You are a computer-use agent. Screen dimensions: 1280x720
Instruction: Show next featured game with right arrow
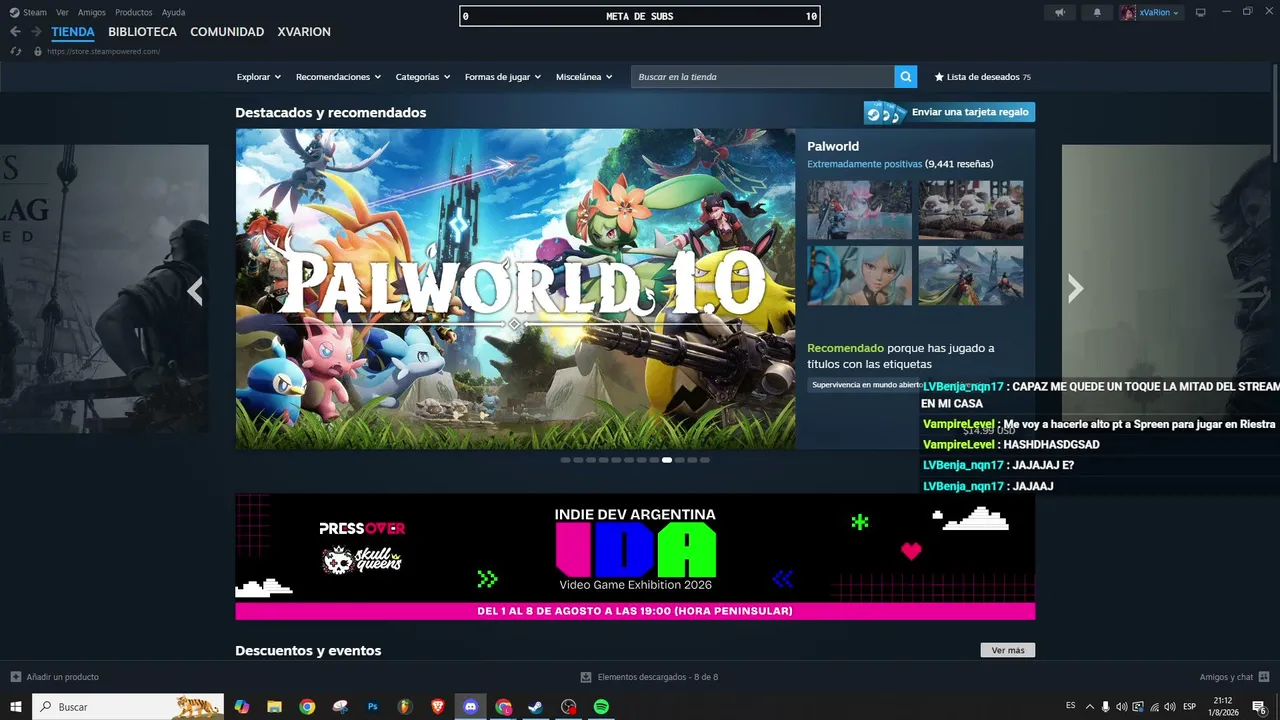(1075, 289)
